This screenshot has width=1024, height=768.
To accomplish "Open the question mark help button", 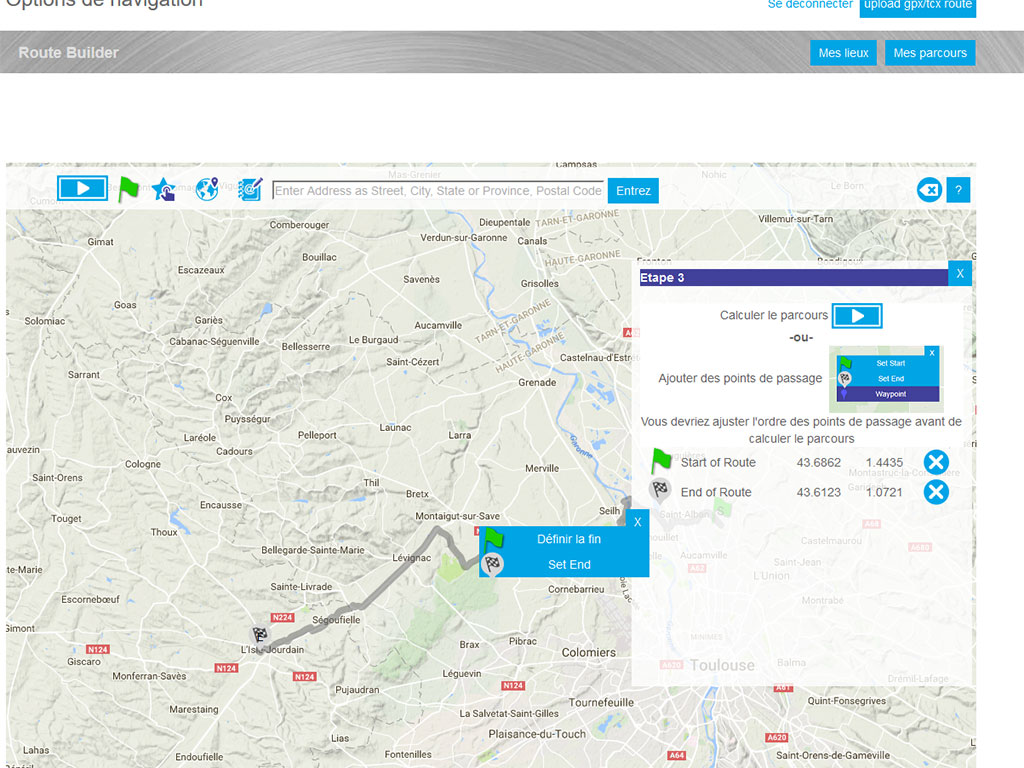I will tap(958, 190).
